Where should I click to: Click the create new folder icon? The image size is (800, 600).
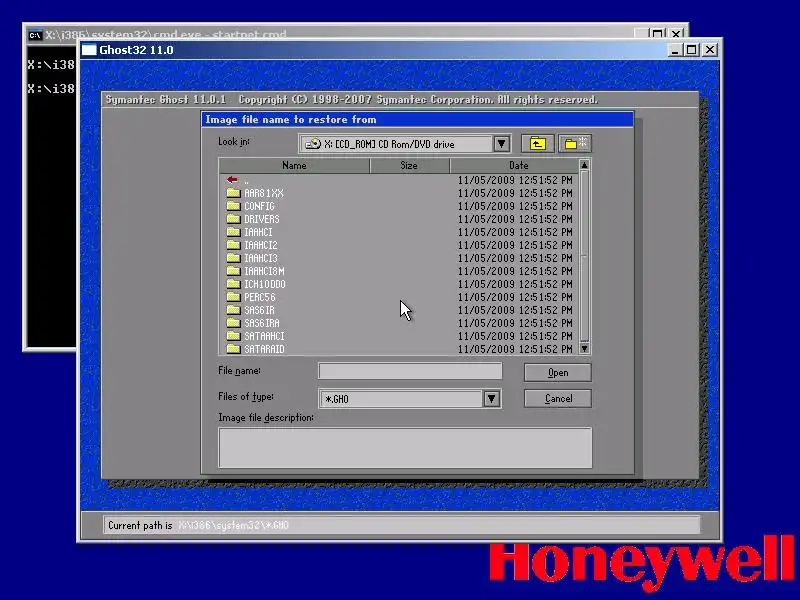coord(576,144)
